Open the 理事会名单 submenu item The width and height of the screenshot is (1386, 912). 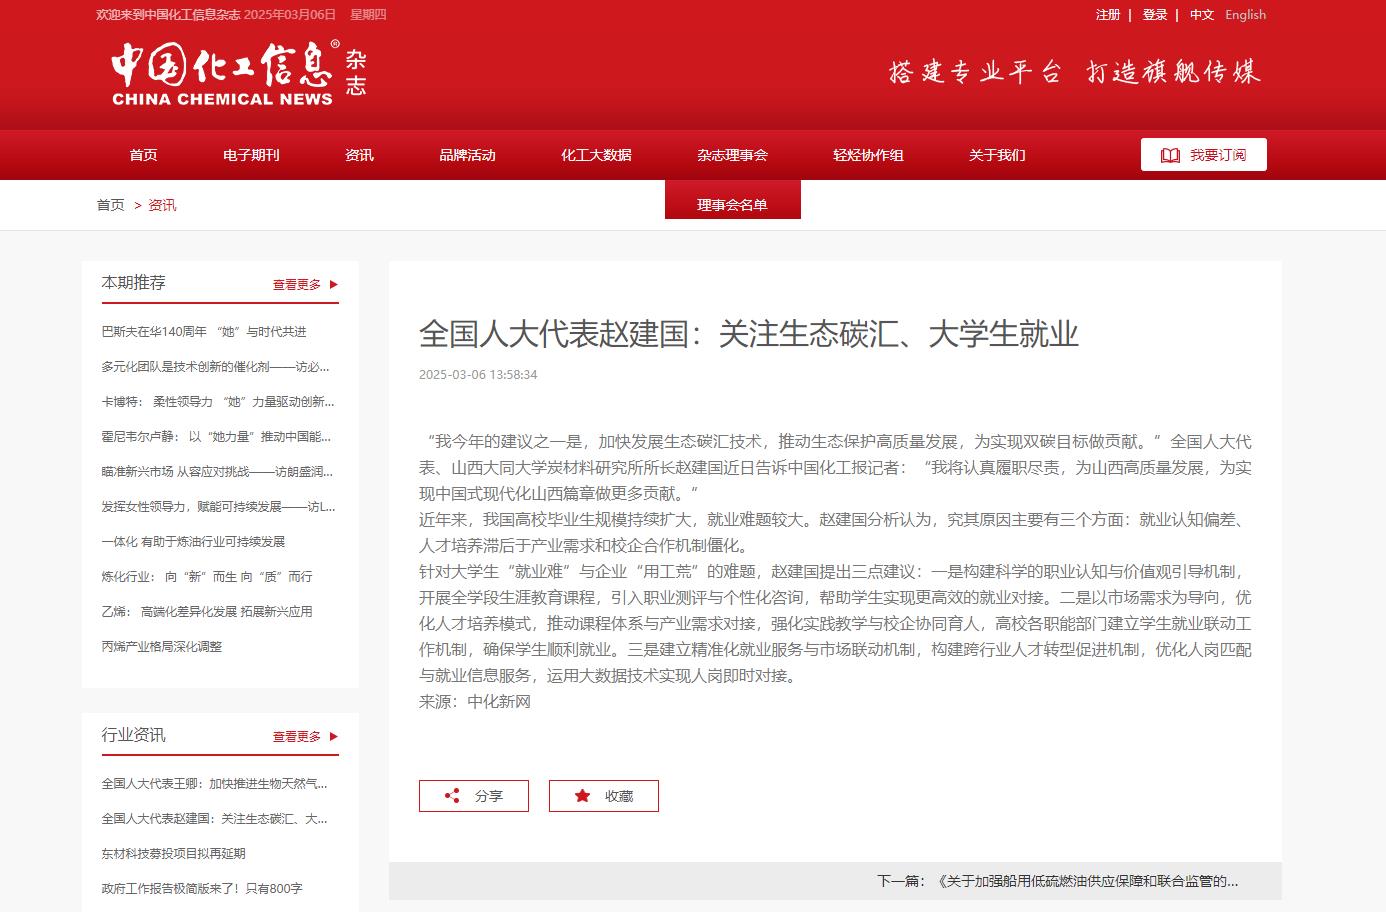coord(732,204)
